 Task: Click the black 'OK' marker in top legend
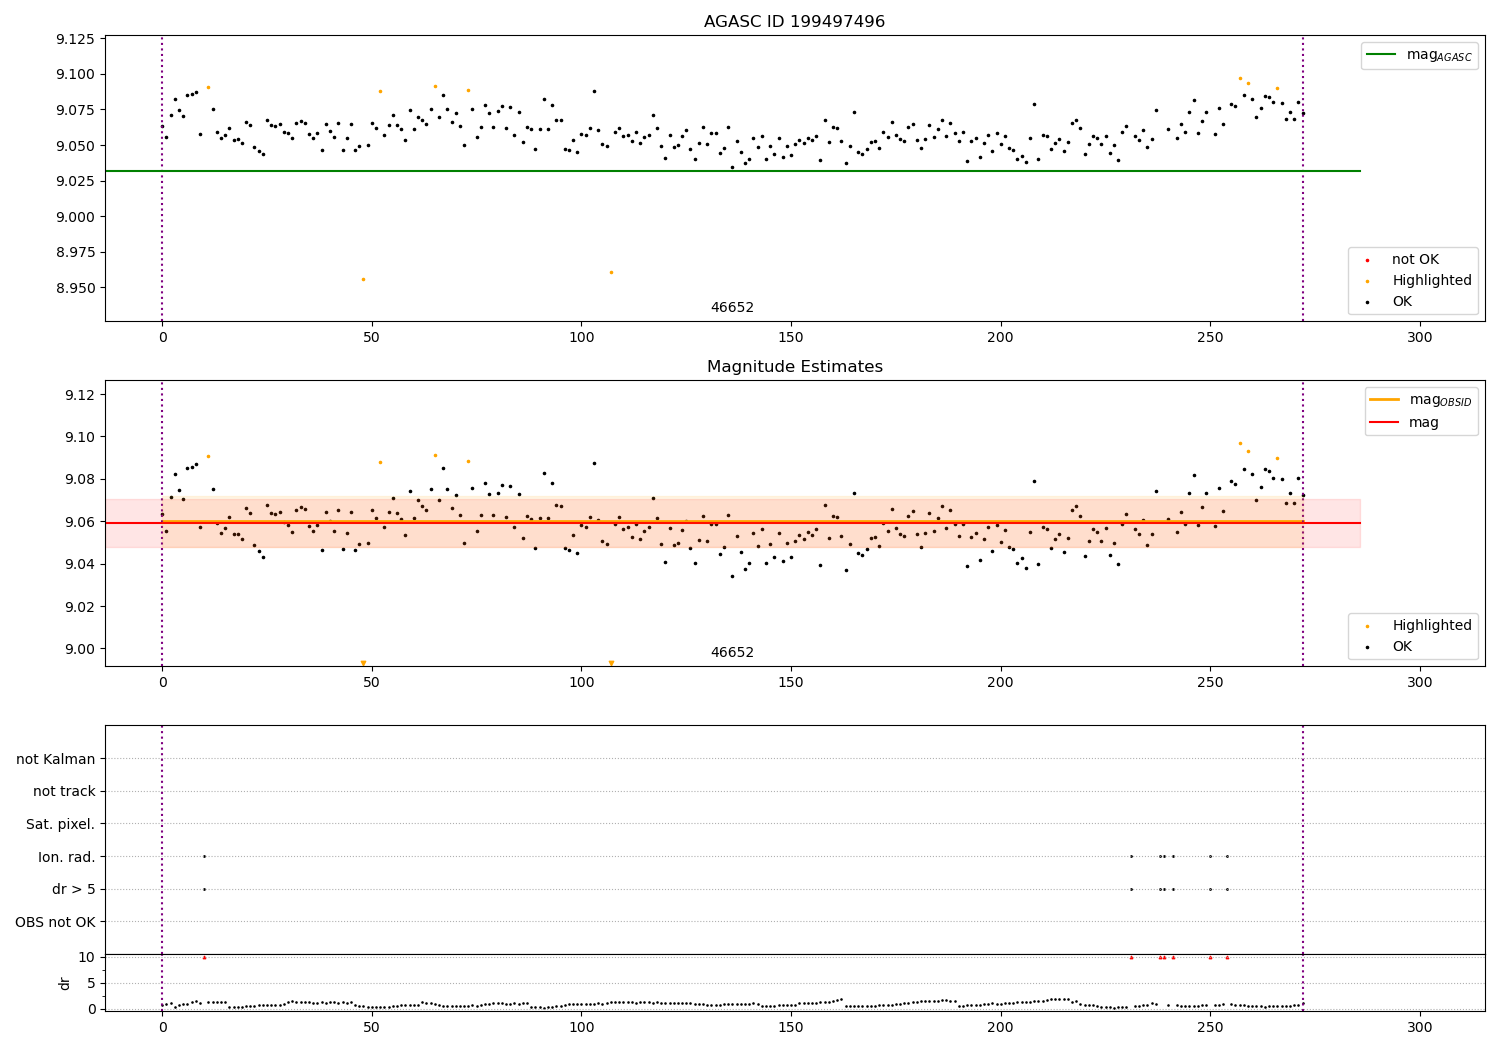[1368, 302]
